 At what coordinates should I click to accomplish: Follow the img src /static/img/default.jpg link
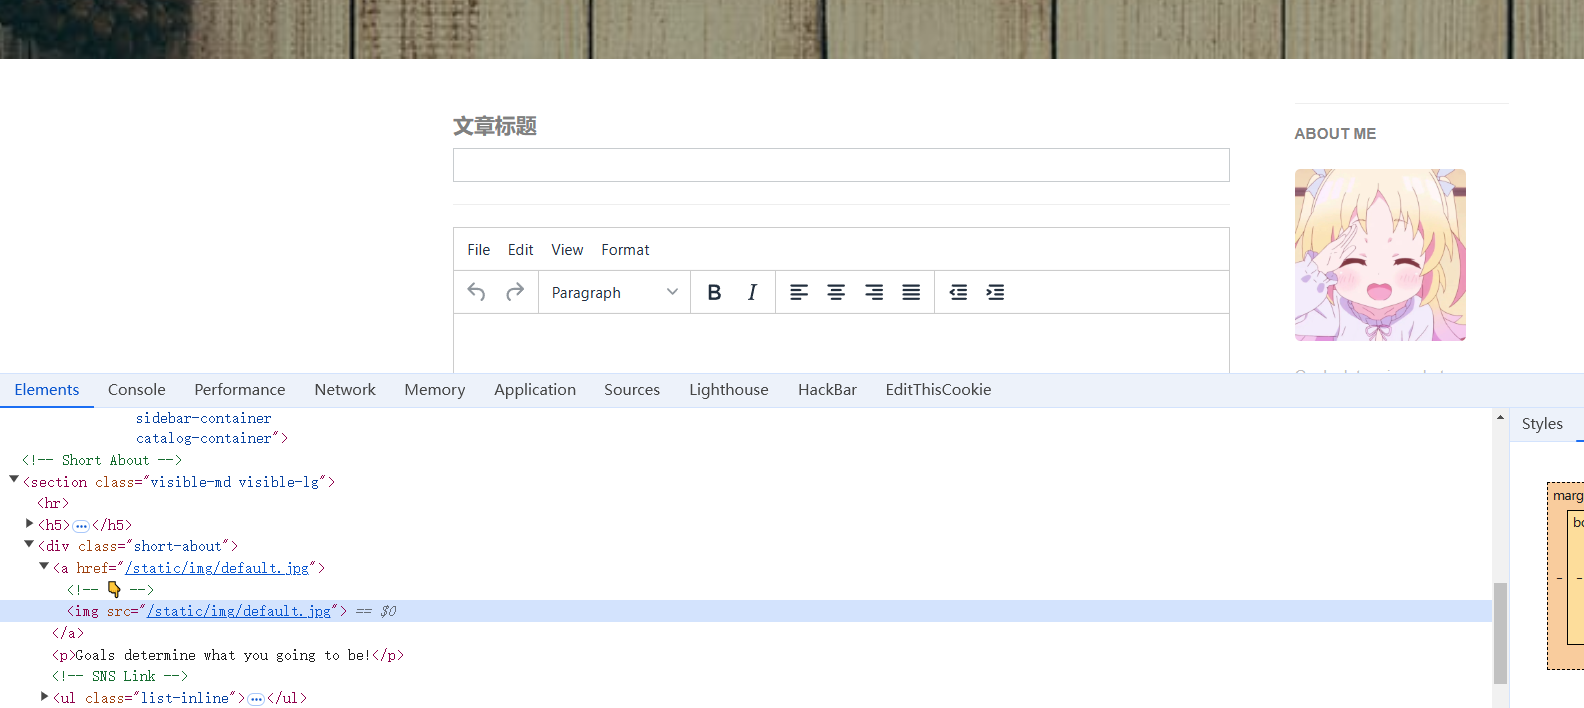pos(238,611)
